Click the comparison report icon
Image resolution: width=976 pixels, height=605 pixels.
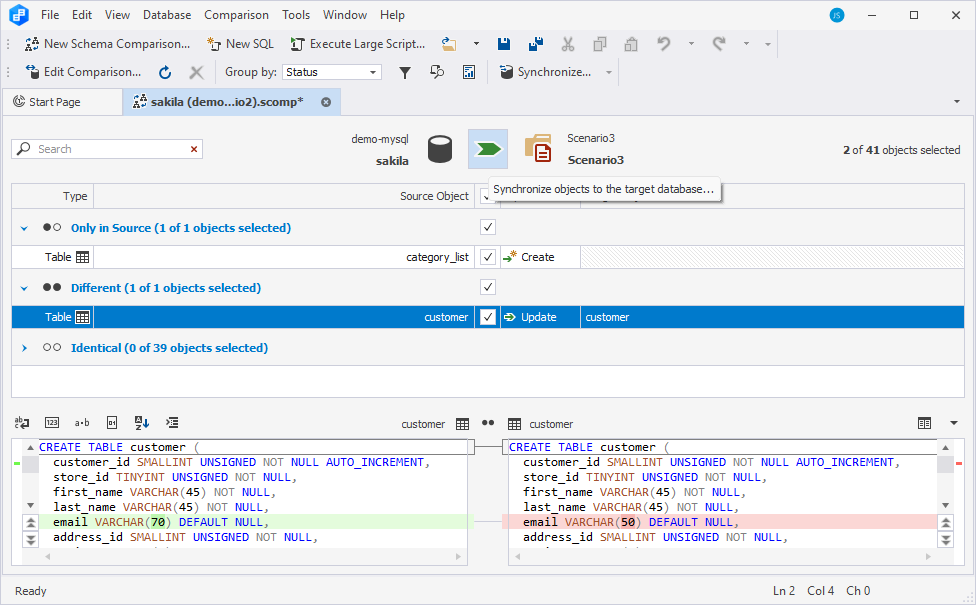(469, 72)
